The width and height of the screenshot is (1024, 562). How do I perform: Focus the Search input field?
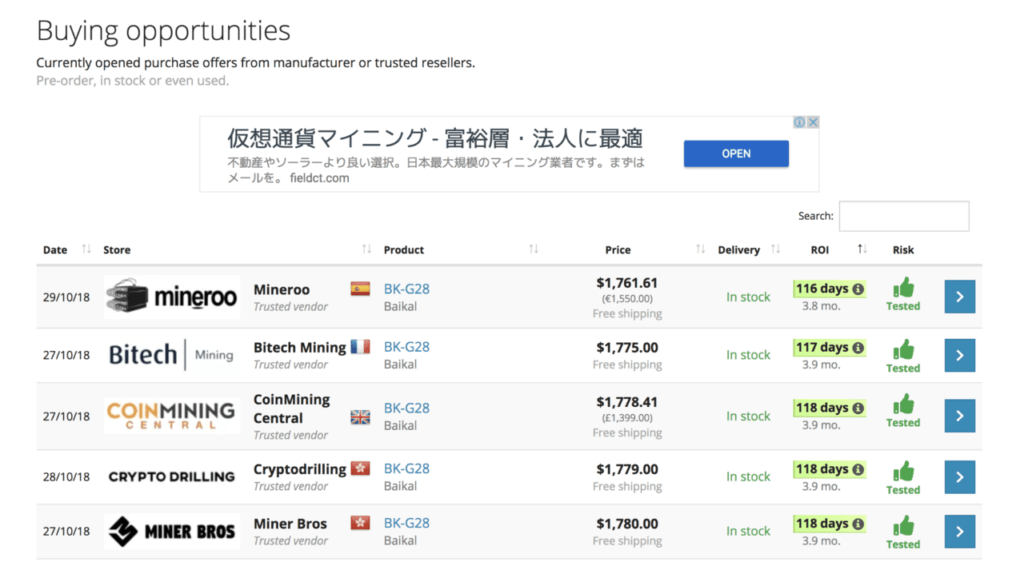click(904, 216)
